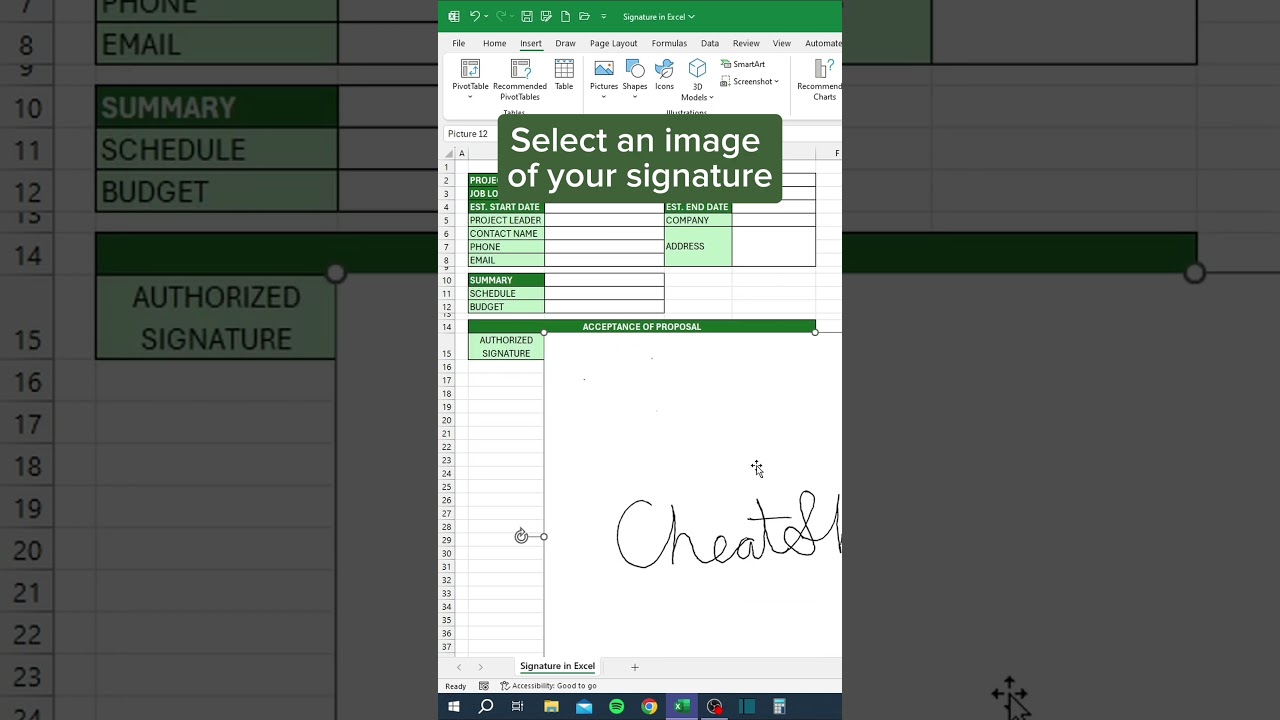Click the ADDRESS label cell
This screenshot has width=1280, height=720.
(698, 246)
